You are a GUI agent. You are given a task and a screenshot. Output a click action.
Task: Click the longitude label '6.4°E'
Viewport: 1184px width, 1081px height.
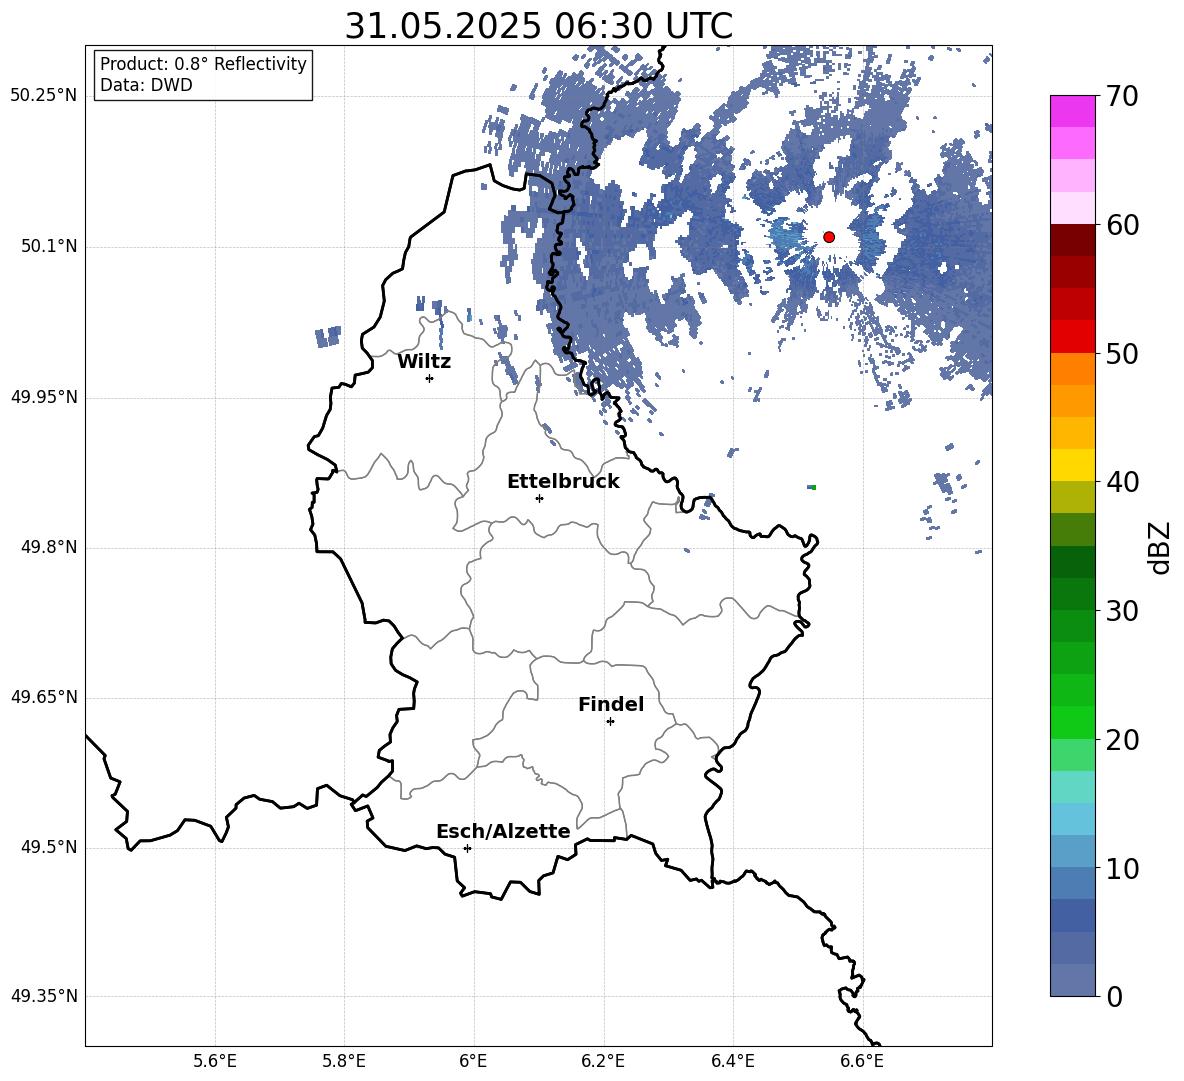[x=733, y=1061]
